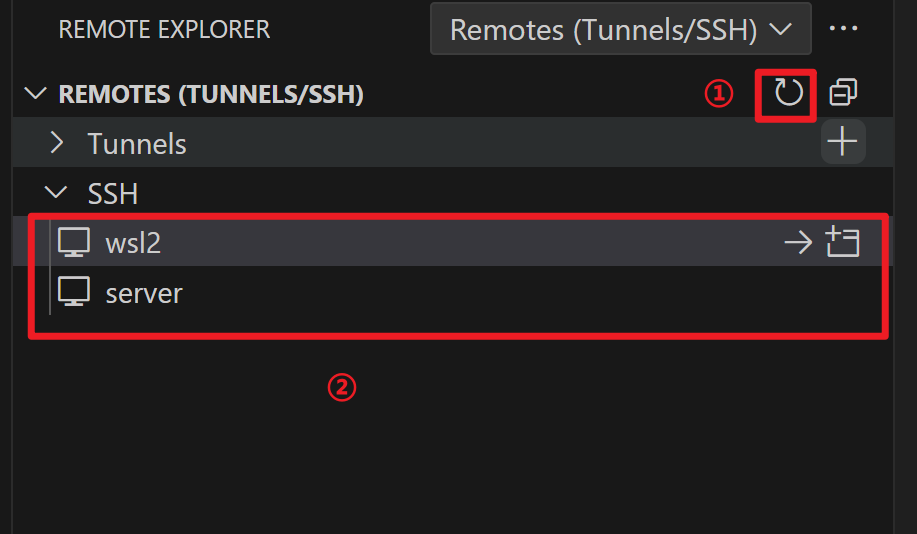Open the three-dot more actions menu

[x=843, y=28]
